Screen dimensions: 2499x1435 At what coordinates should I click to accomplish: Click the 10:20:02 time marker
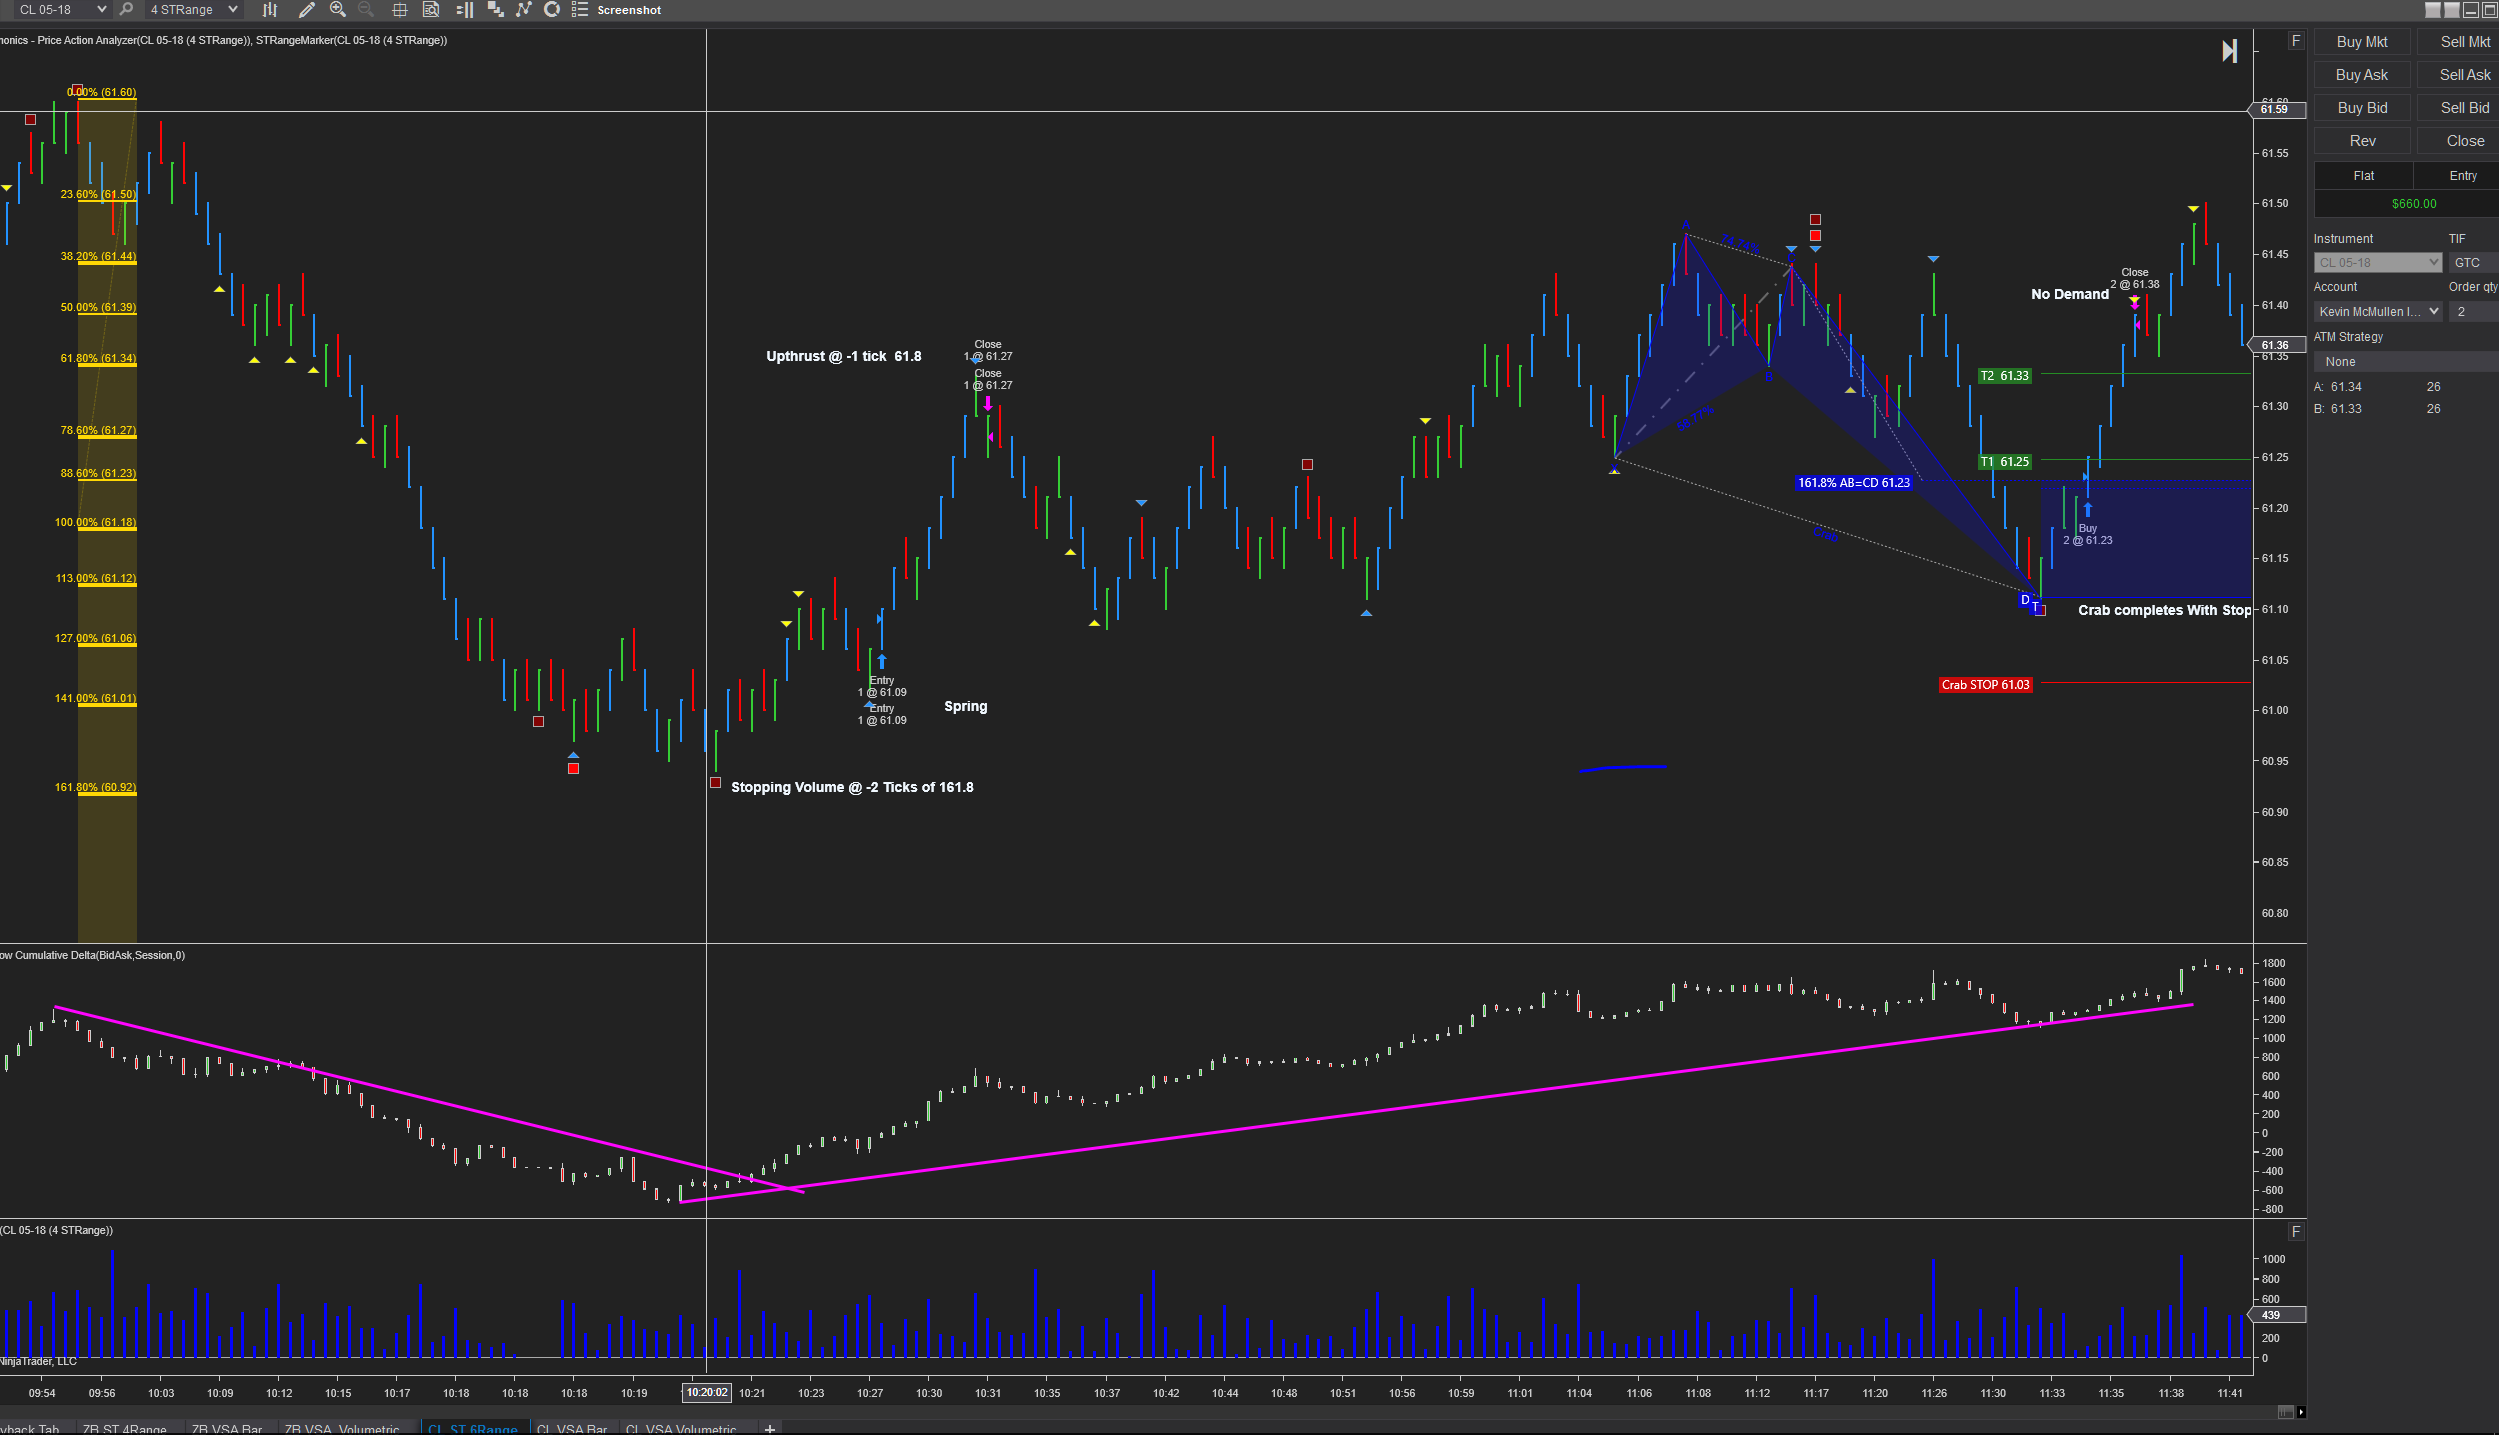click(707, 1393)
